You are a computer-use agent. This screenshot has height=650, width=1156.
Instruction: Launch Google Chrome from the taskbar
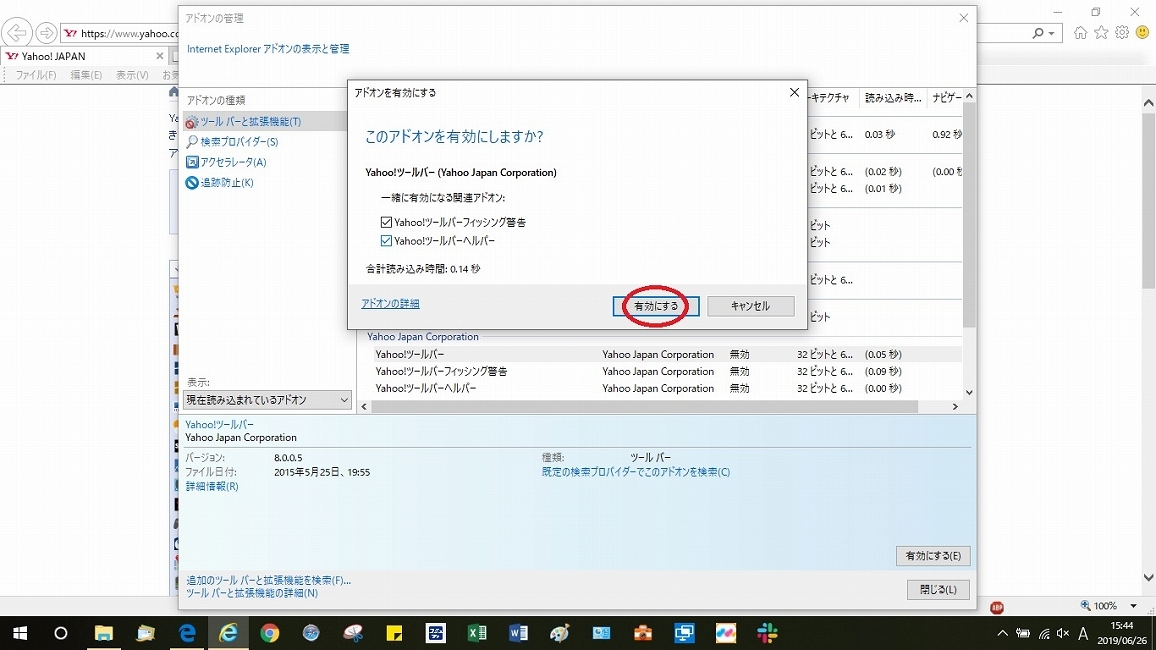270,633
